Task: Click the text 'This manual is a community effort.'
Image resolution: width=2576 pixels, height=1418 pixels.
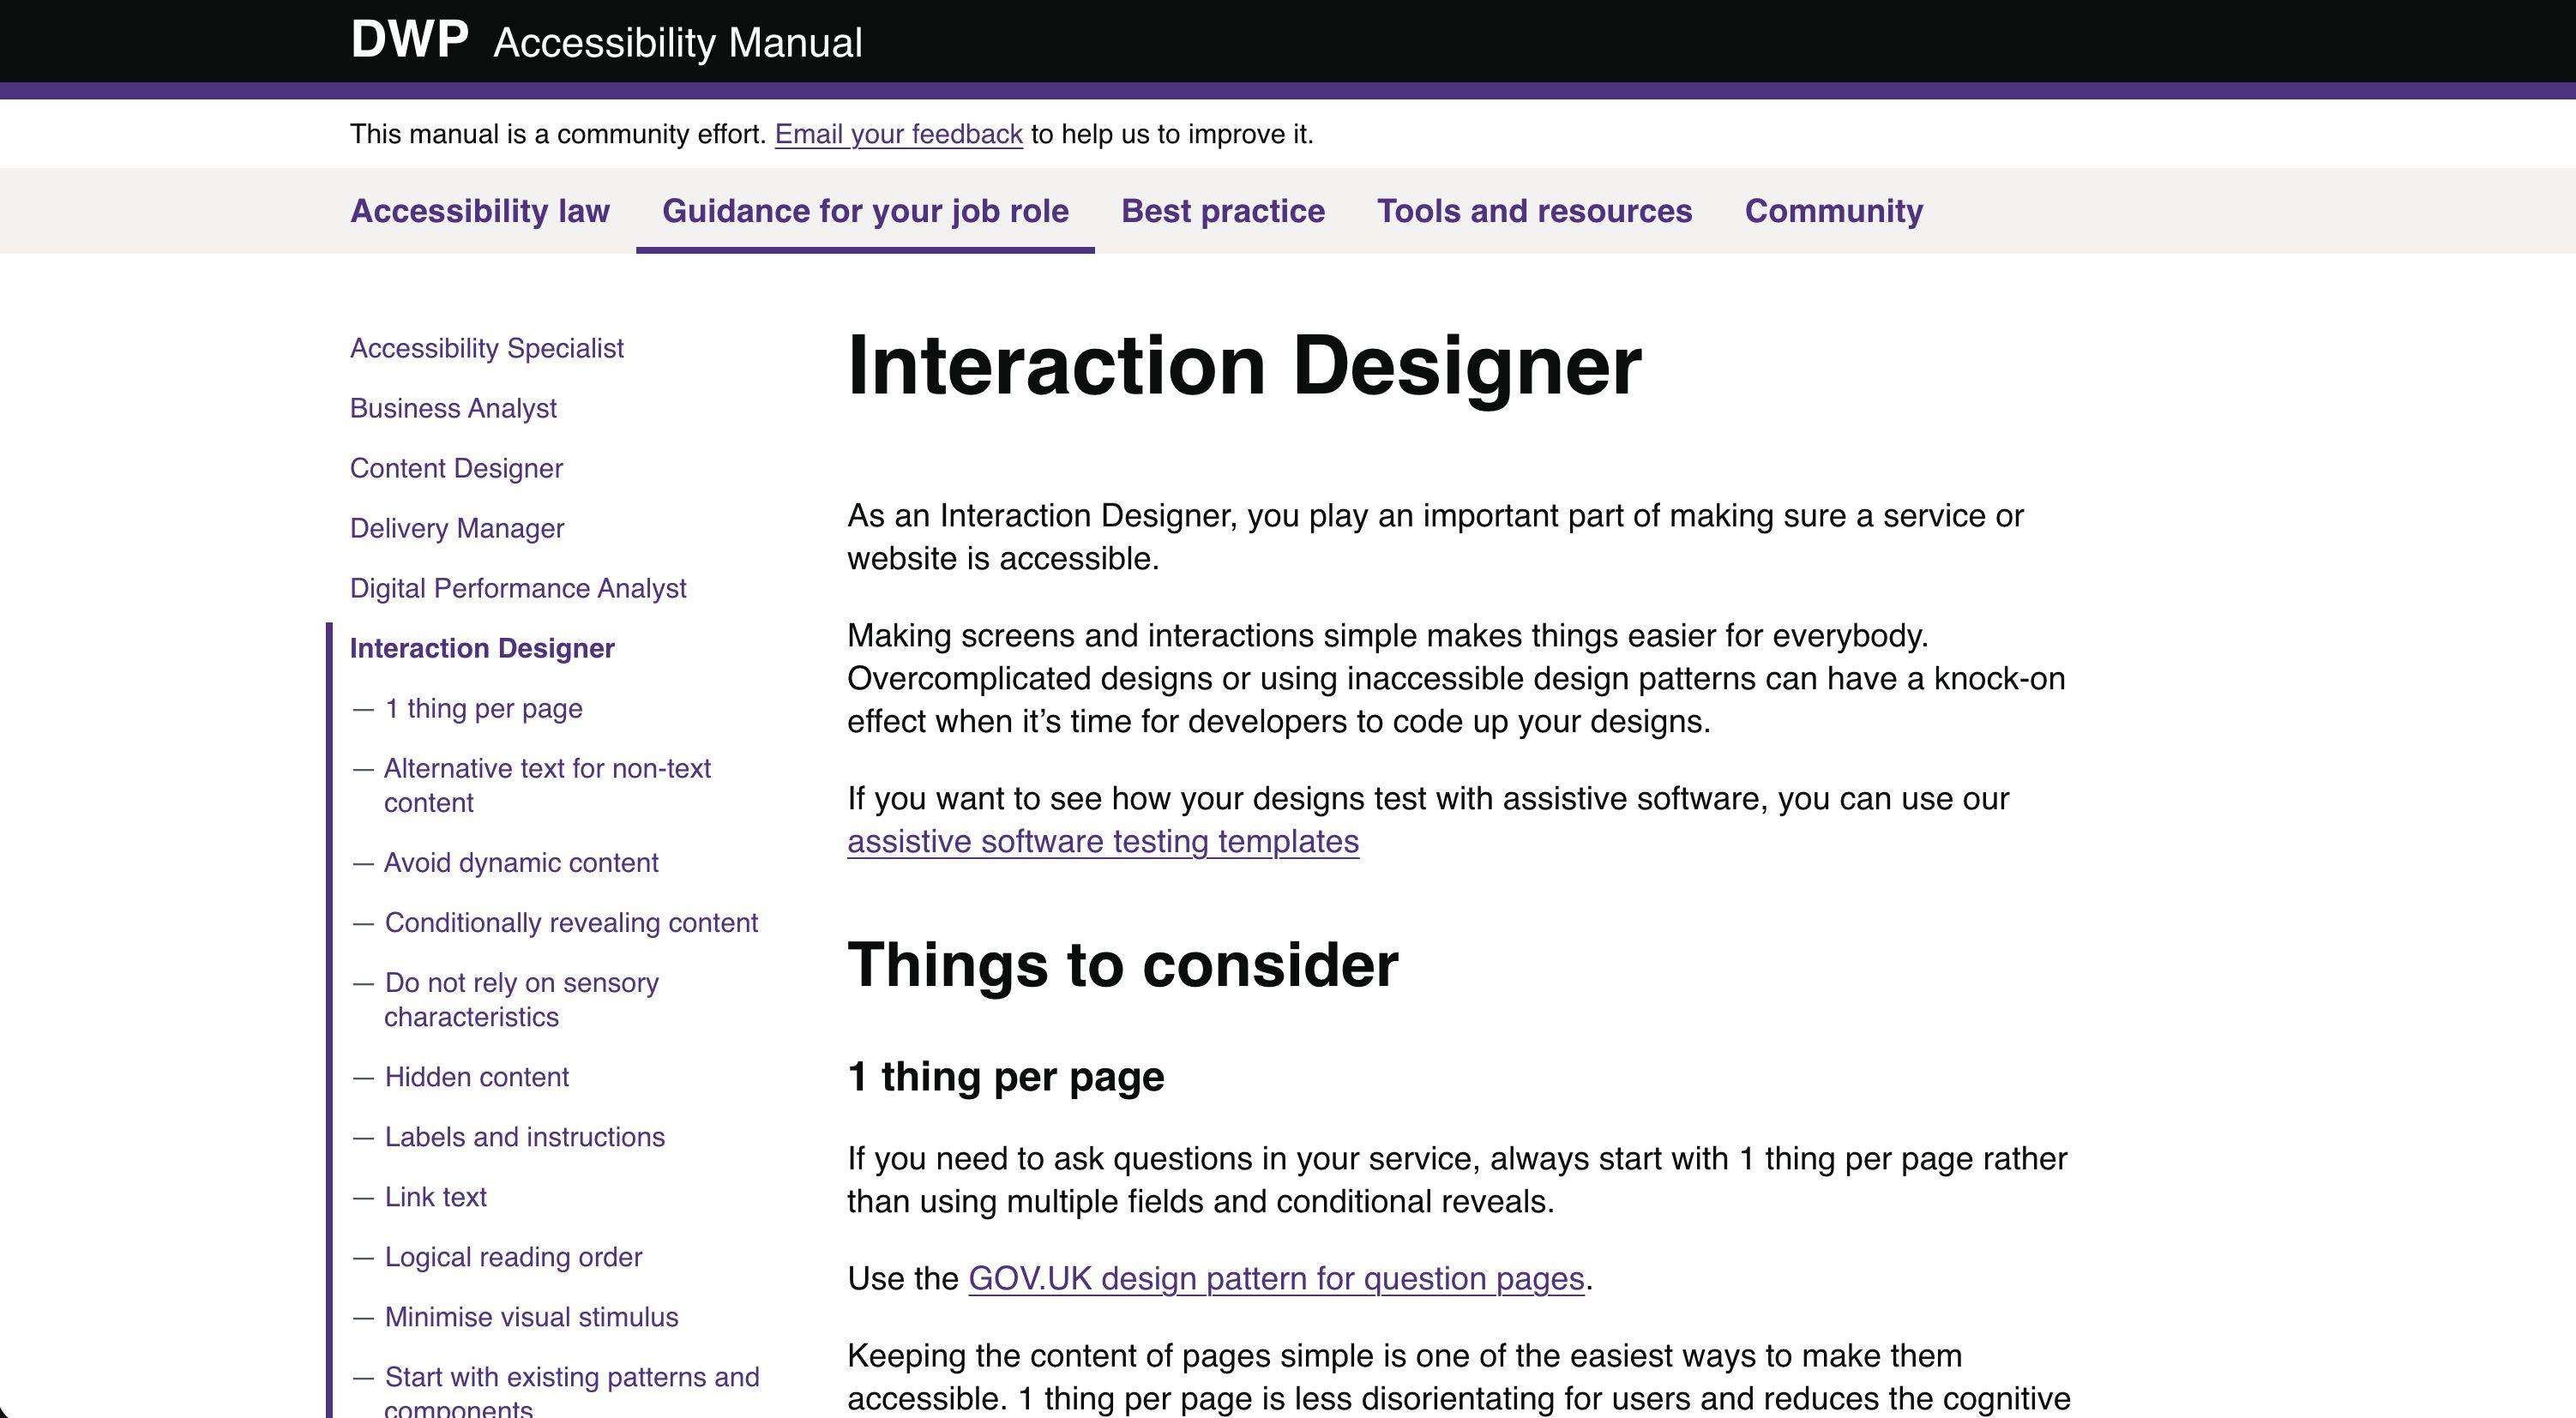Action: click(x=558, y=134)
